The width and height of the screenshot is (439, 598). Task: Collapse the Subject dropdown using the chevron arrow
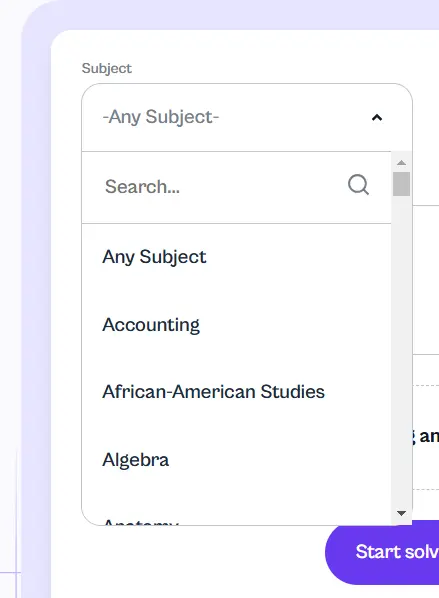(377, 117)
